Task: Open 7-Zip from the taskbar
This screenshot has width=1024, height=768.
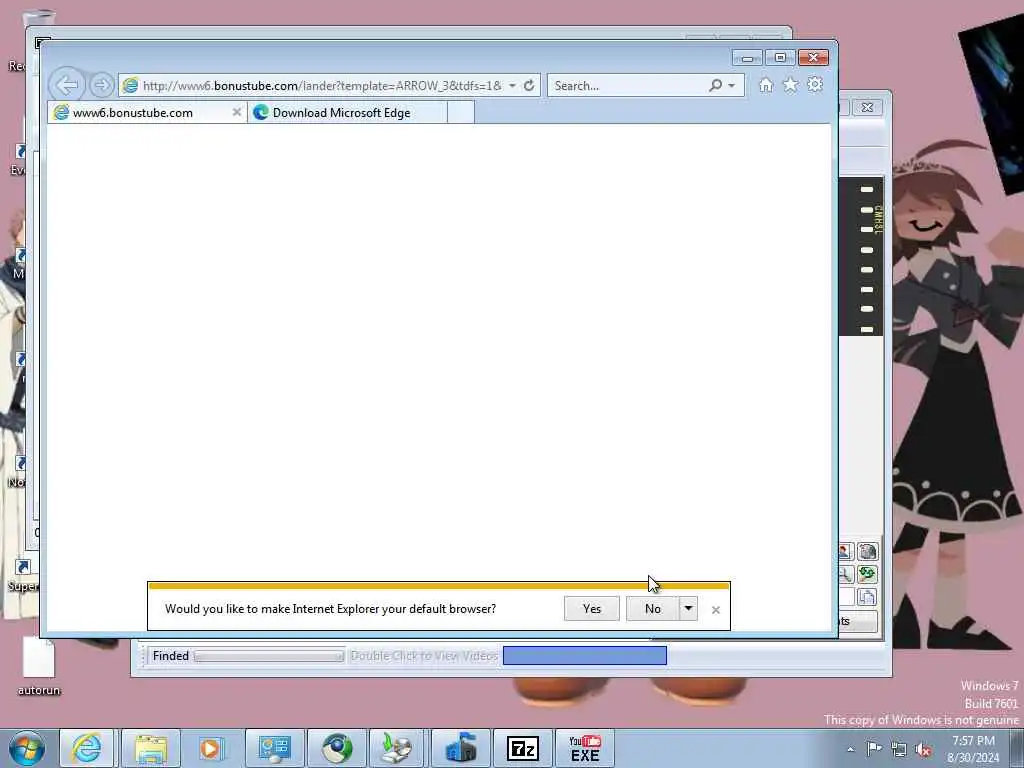Action: (522, 748)
